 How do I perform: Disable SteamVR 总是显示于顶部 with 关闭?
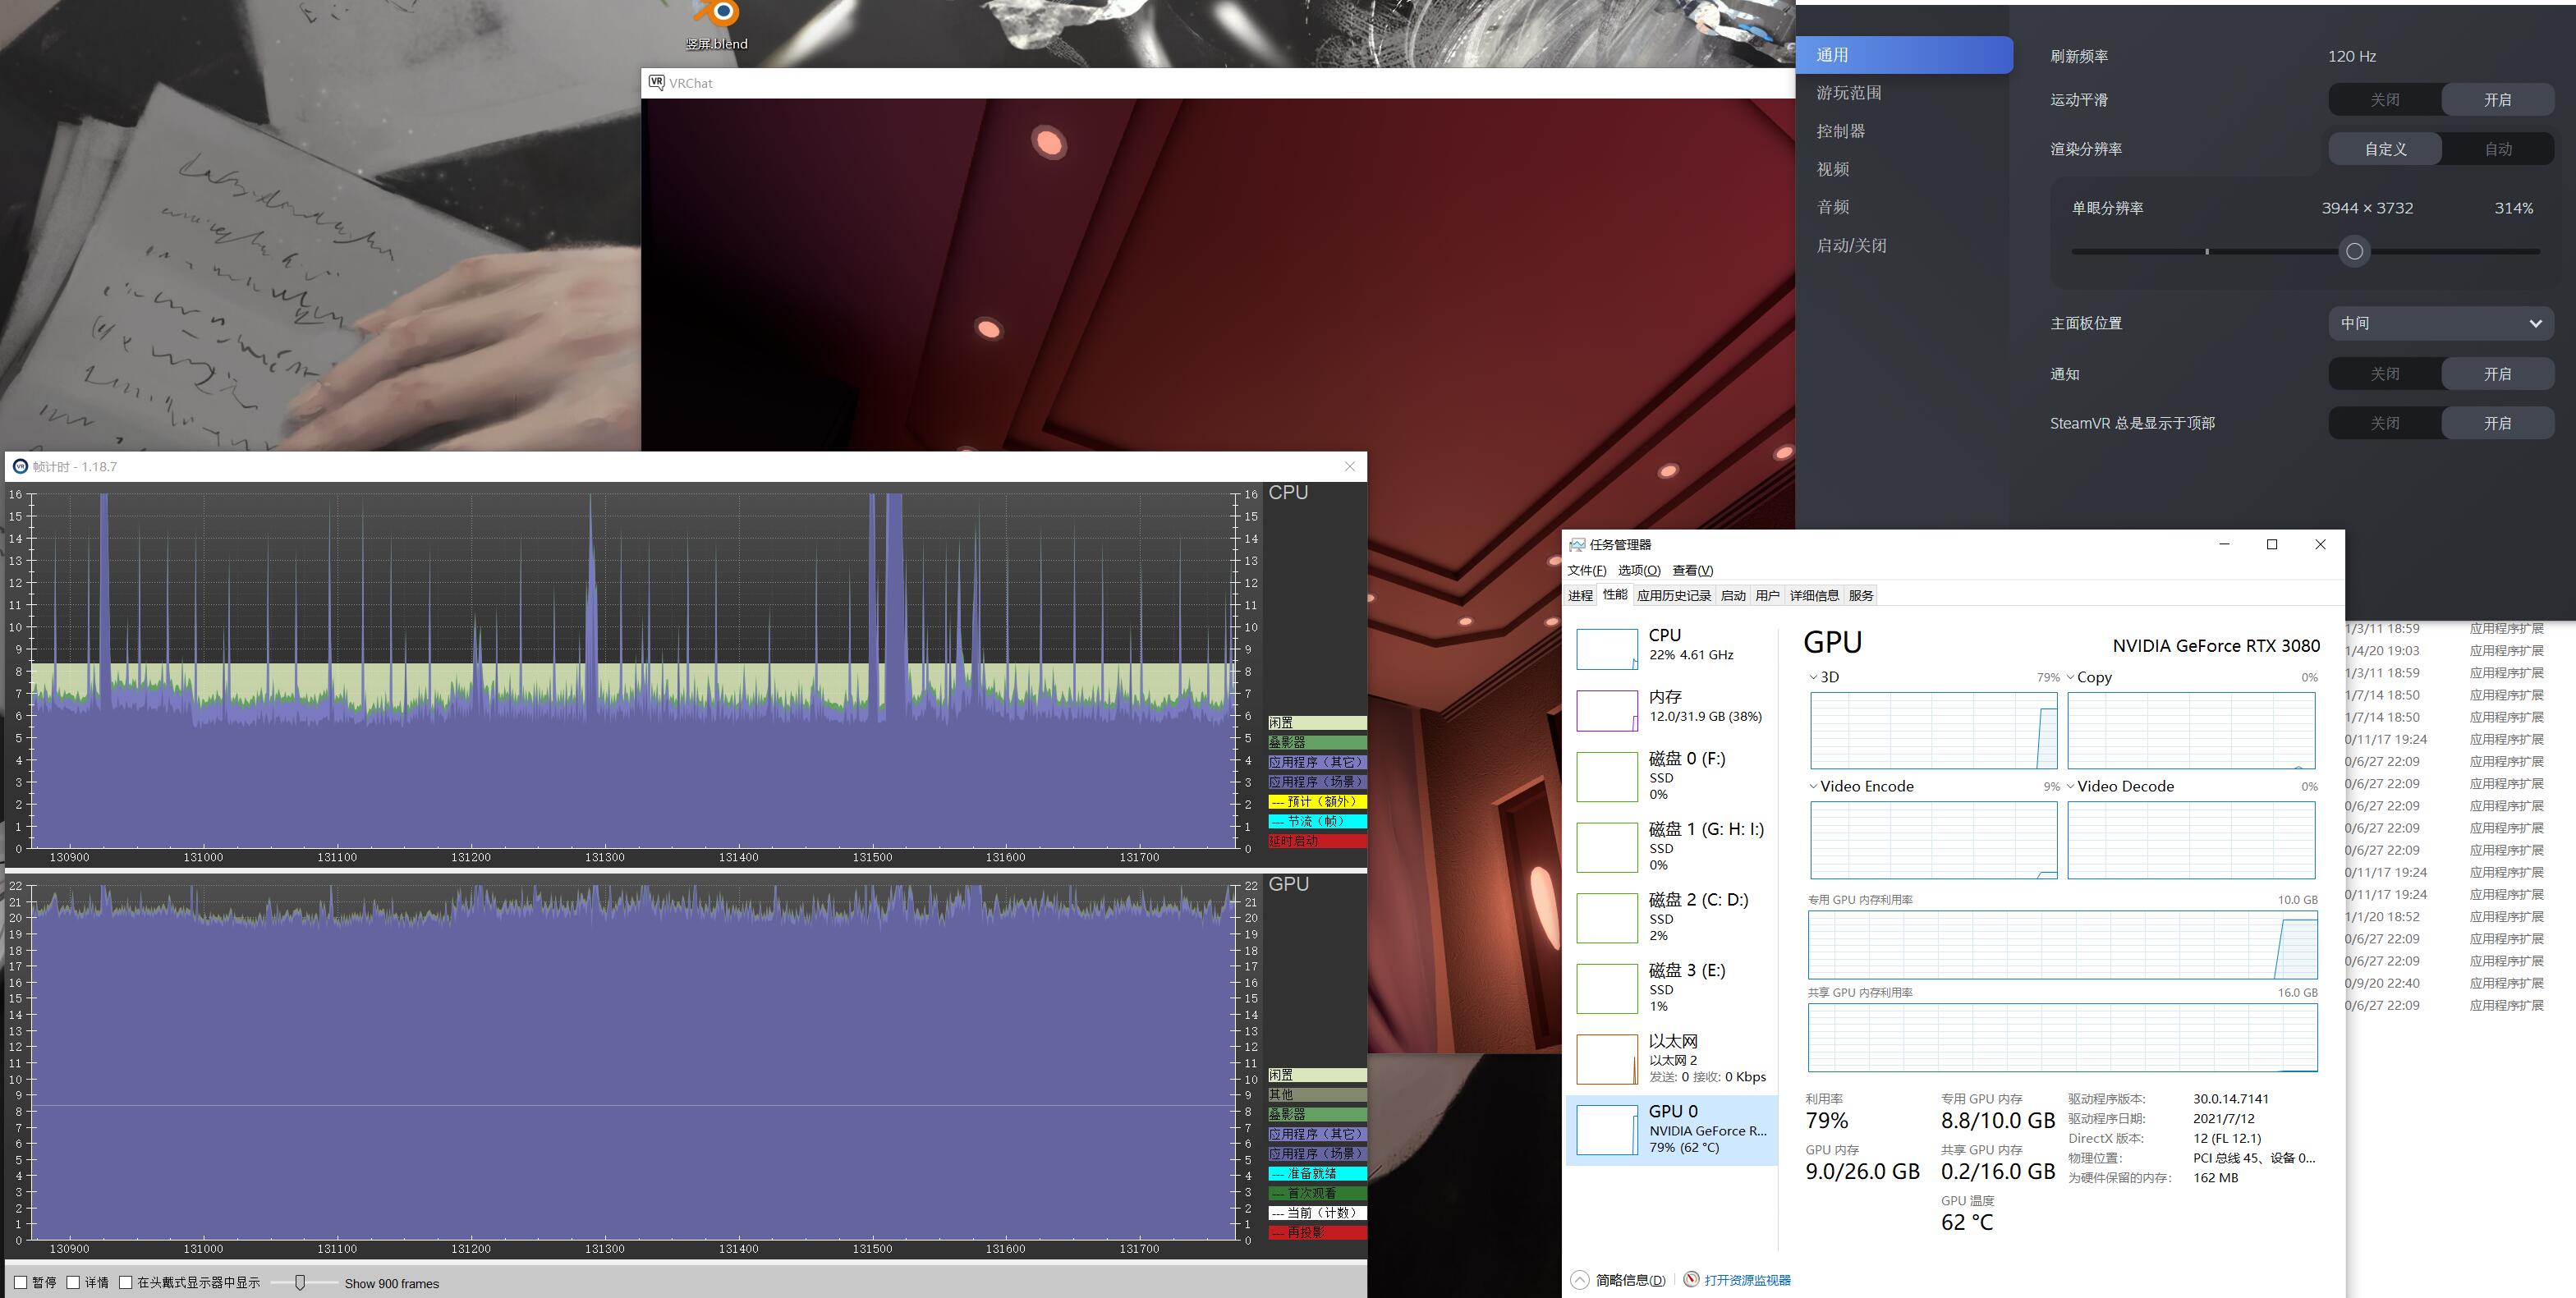[2384, 423]
